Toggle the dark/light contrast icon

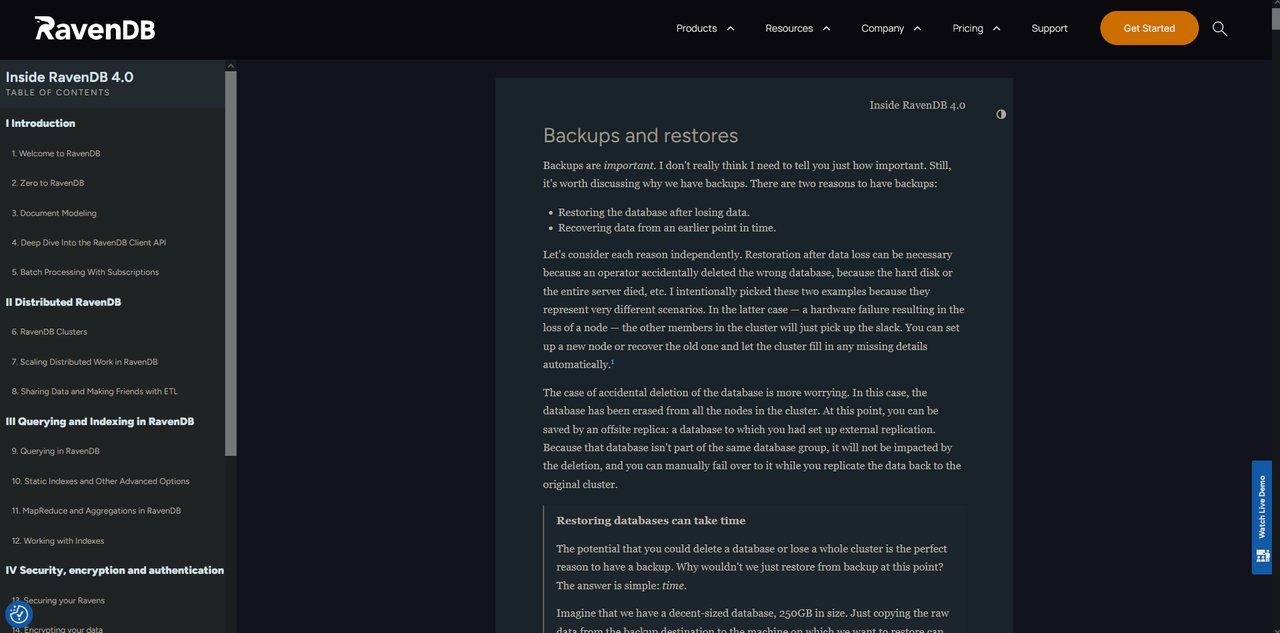coord(1001,114)
